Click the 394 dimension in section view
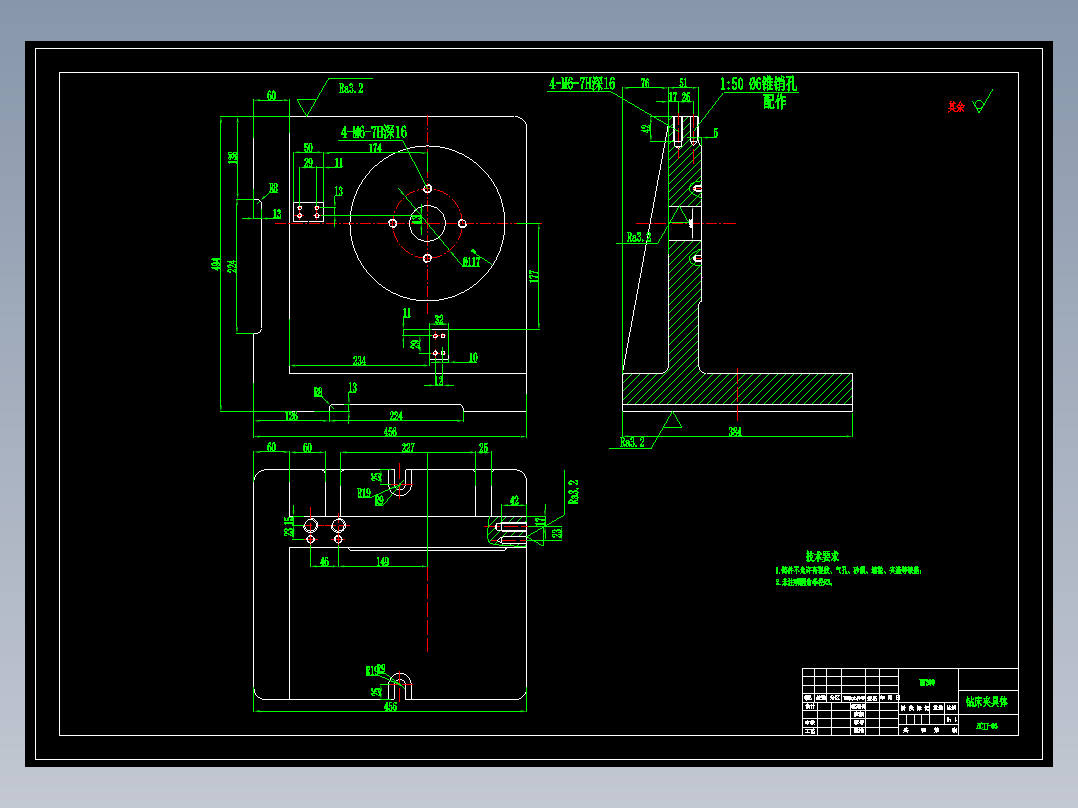 735,432
